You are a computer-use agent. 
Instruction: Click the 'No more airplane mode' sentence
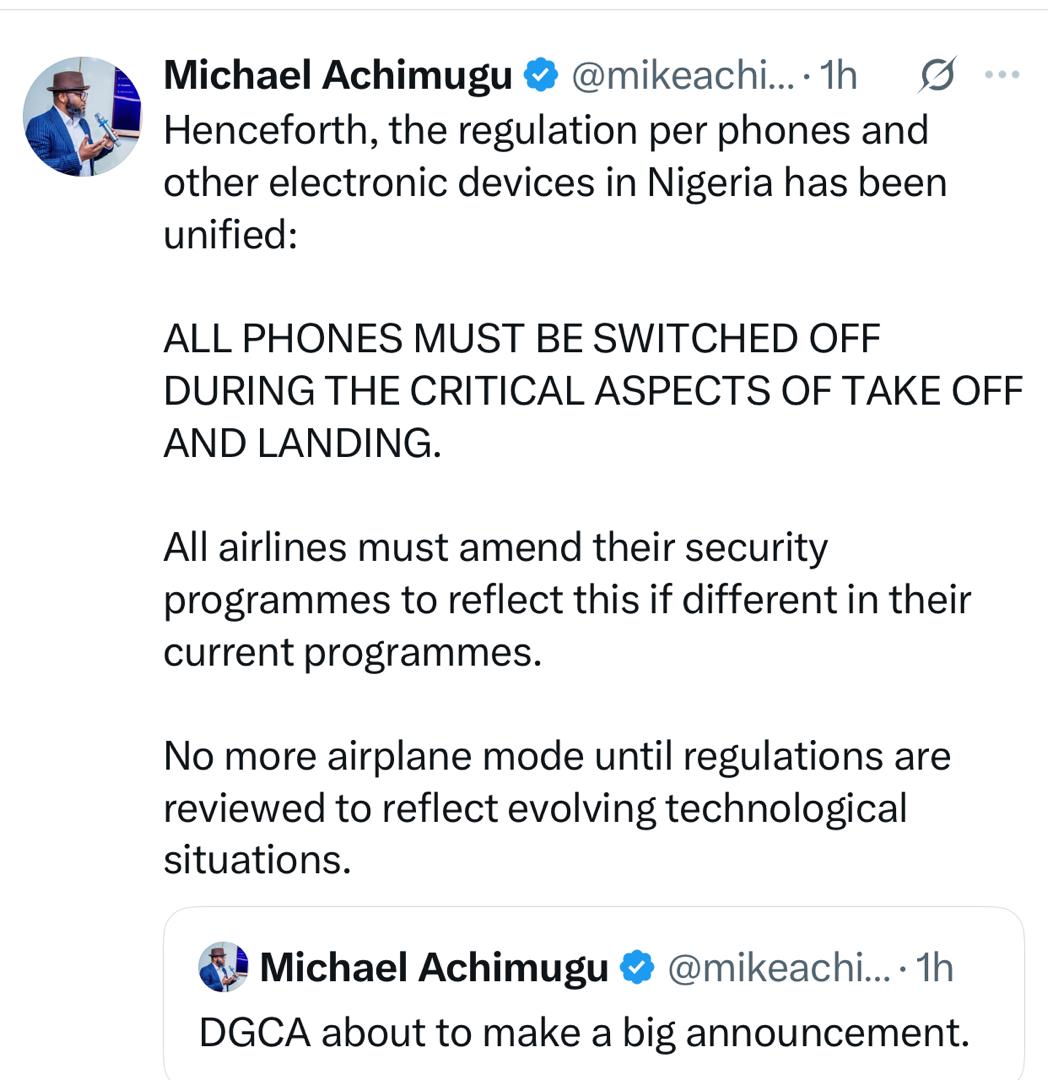556,756
